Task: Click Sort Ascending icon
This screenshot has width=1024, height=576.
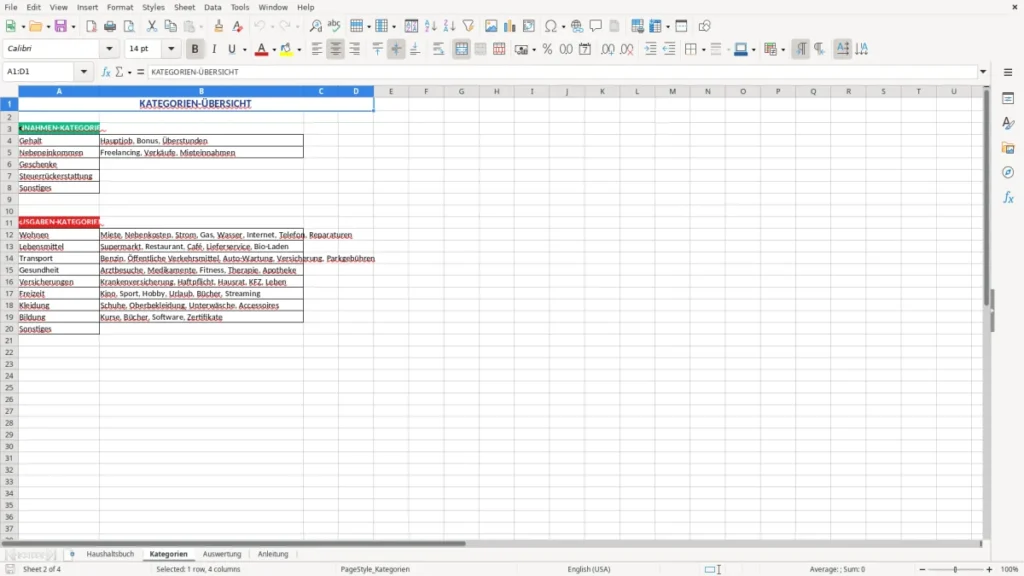Action: pyautogui.click(x=430, y=26)
